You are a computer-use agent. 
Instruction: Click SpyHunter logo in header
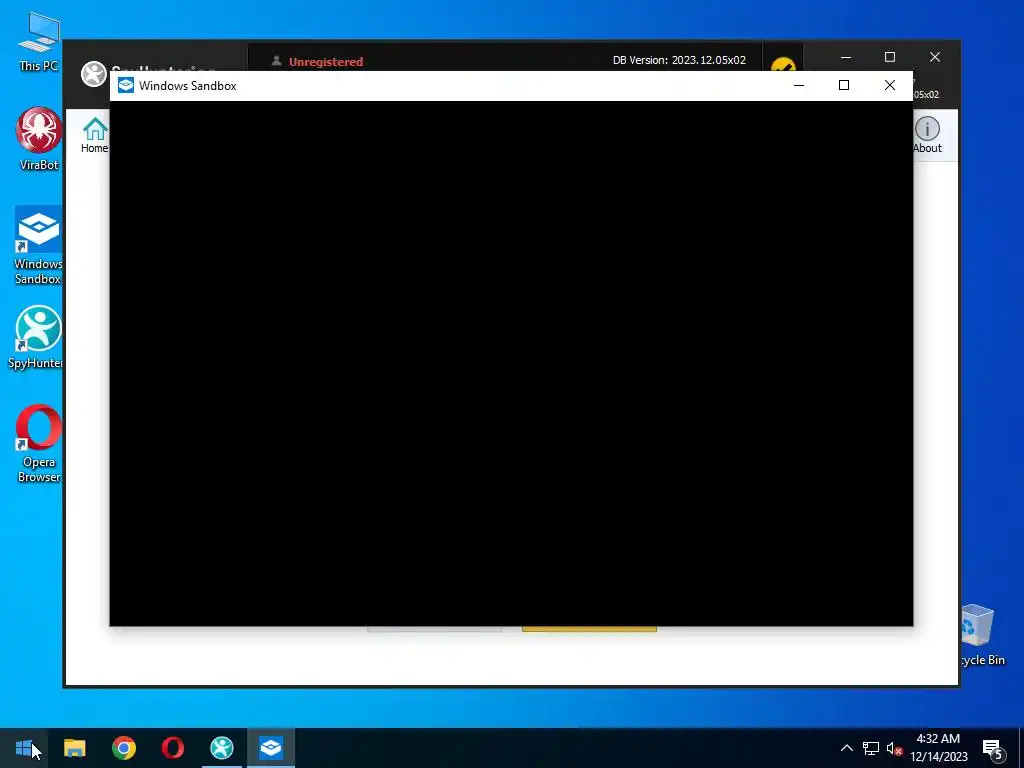coord(94,73)
